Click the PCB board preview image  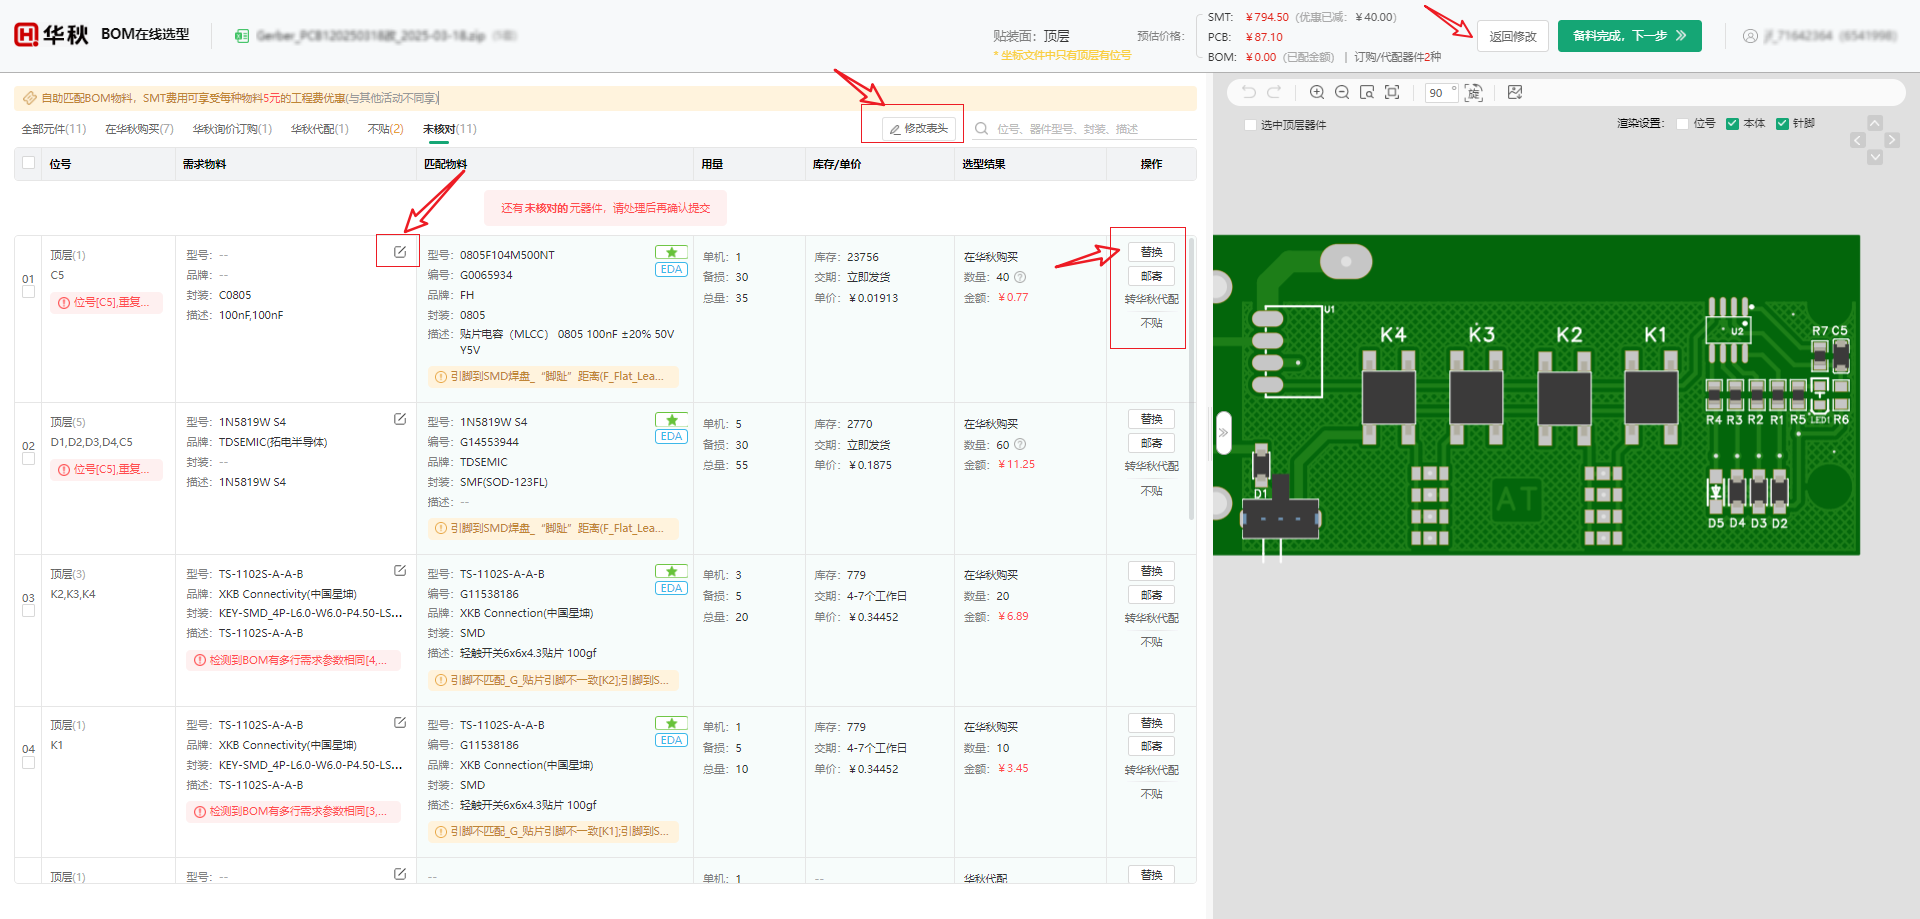(1536, 395)
